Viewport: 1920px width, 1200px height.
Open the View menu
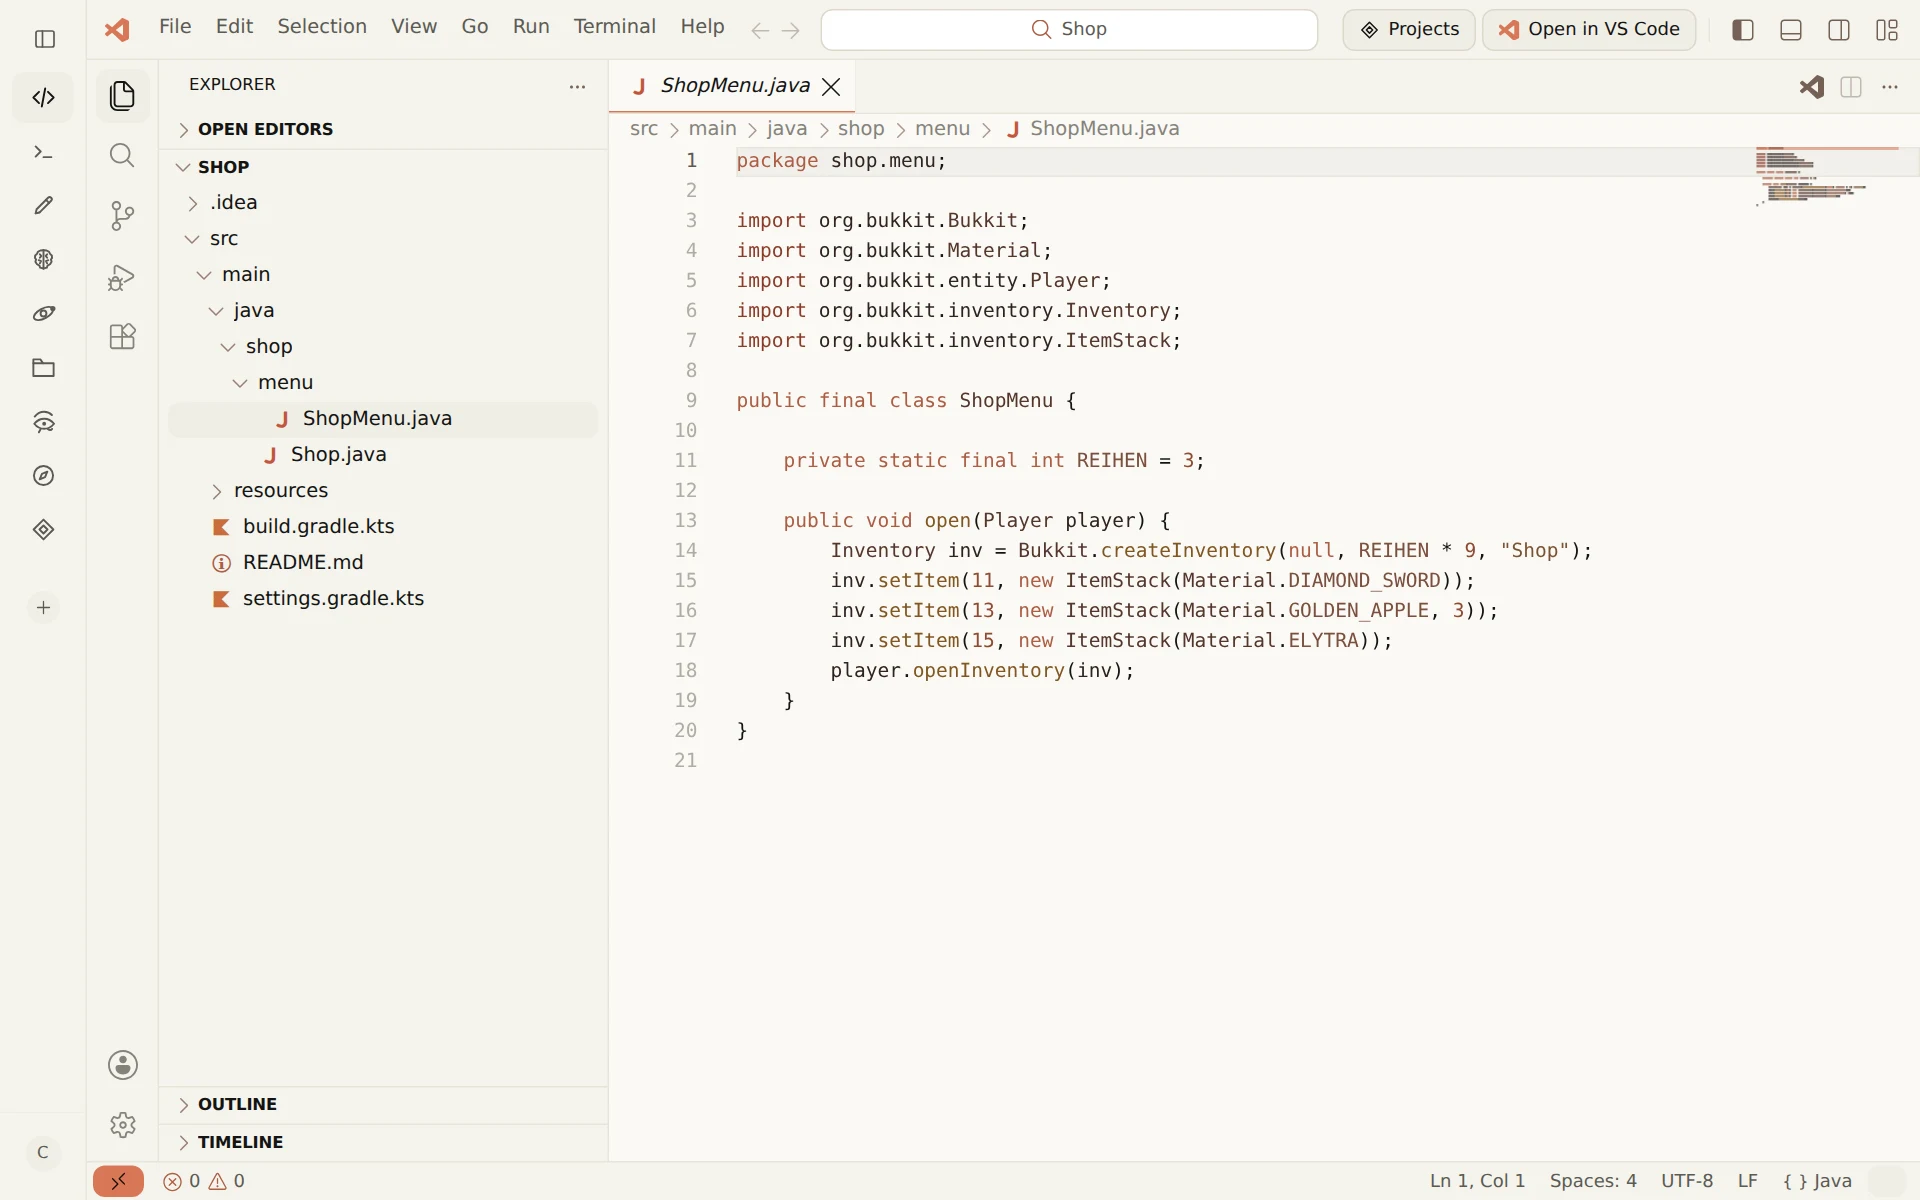coord(414,27)
